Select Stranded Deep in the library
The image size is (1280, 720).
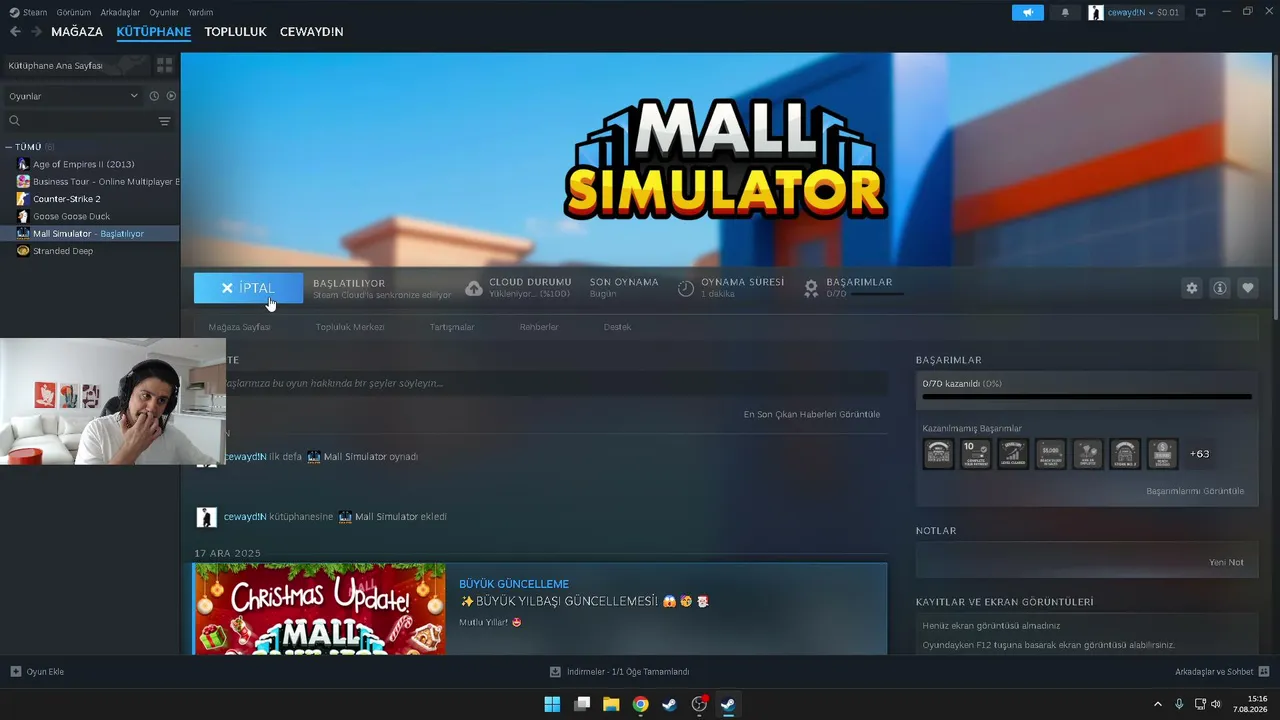(90, 251)
